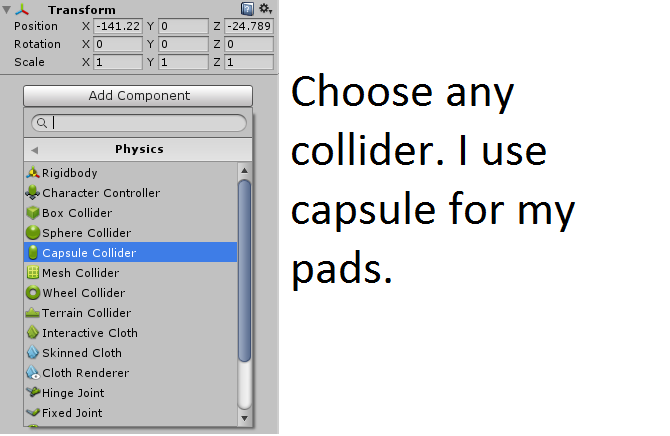Click the scroll down arrow of the list

pyautogui.click(x=244, y=415)
